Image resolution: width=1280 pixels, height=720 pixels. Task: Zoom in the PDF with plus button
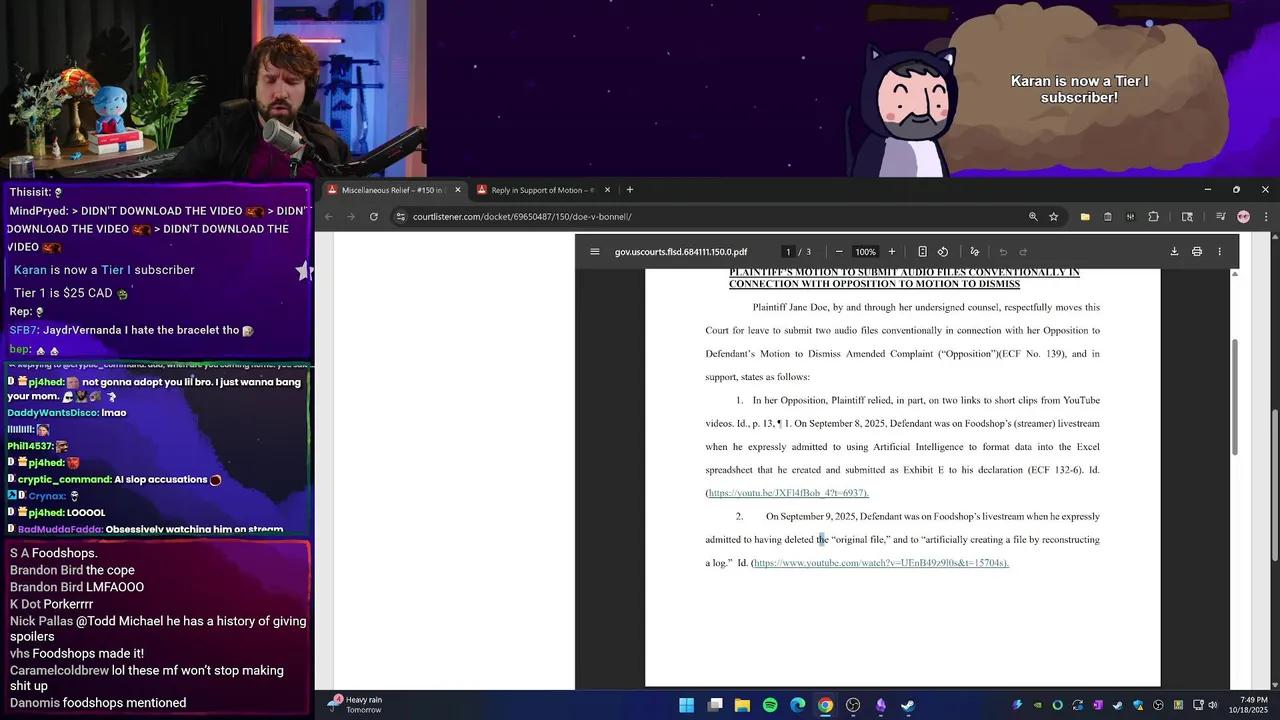click(x=892, y=252)
